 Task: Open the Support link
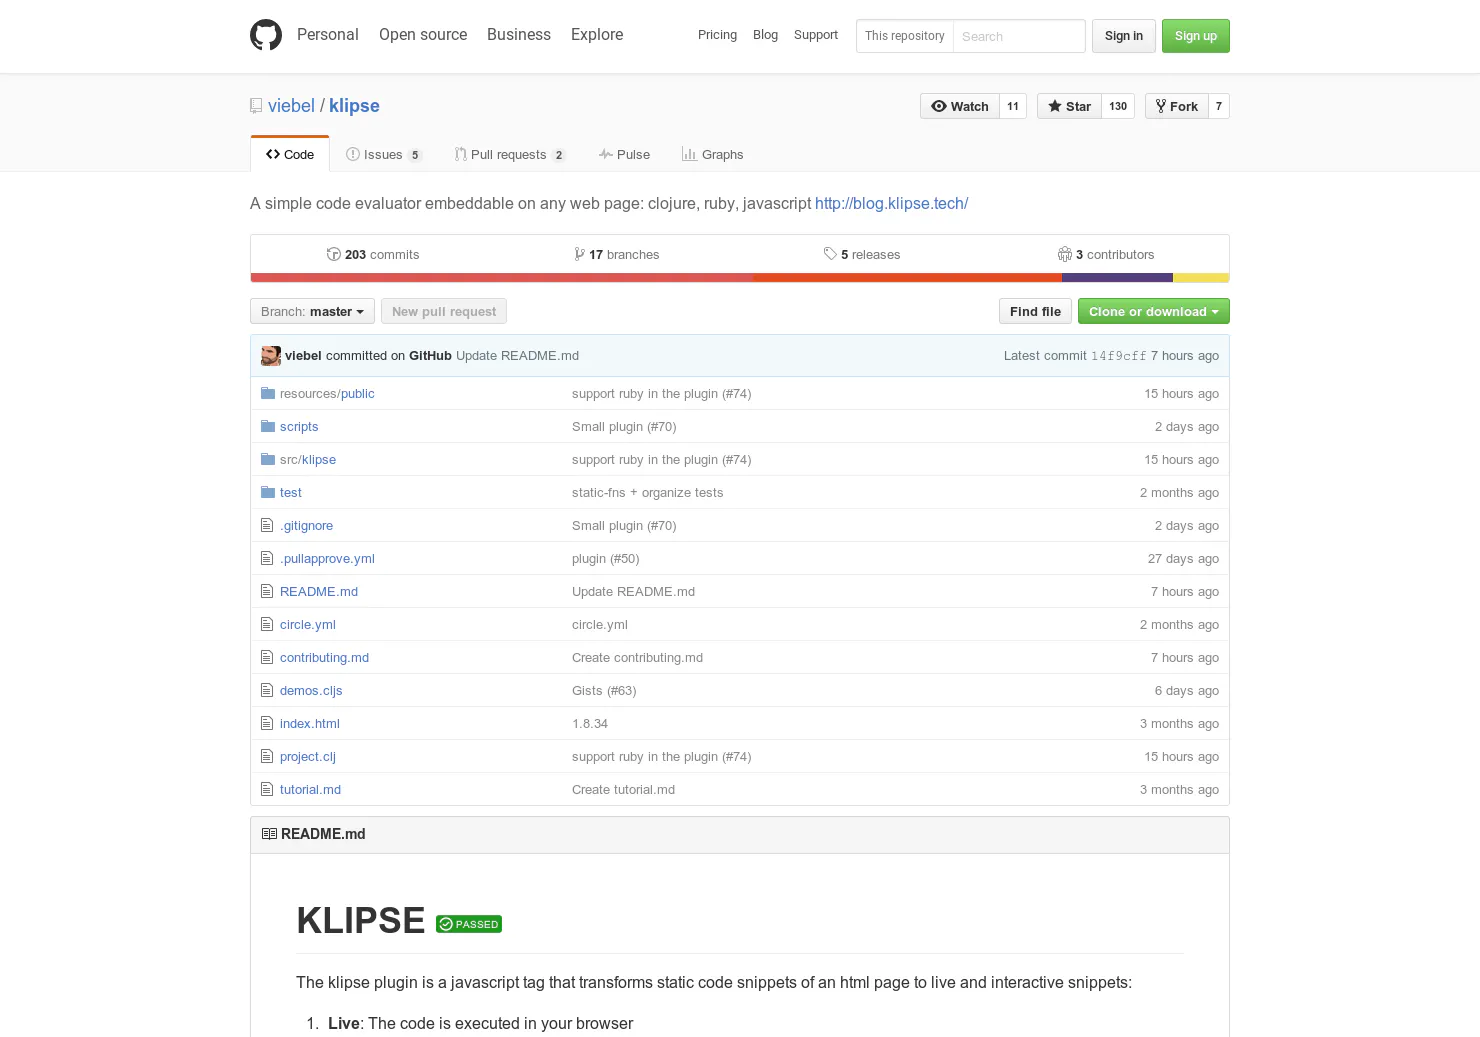point(816,35)
